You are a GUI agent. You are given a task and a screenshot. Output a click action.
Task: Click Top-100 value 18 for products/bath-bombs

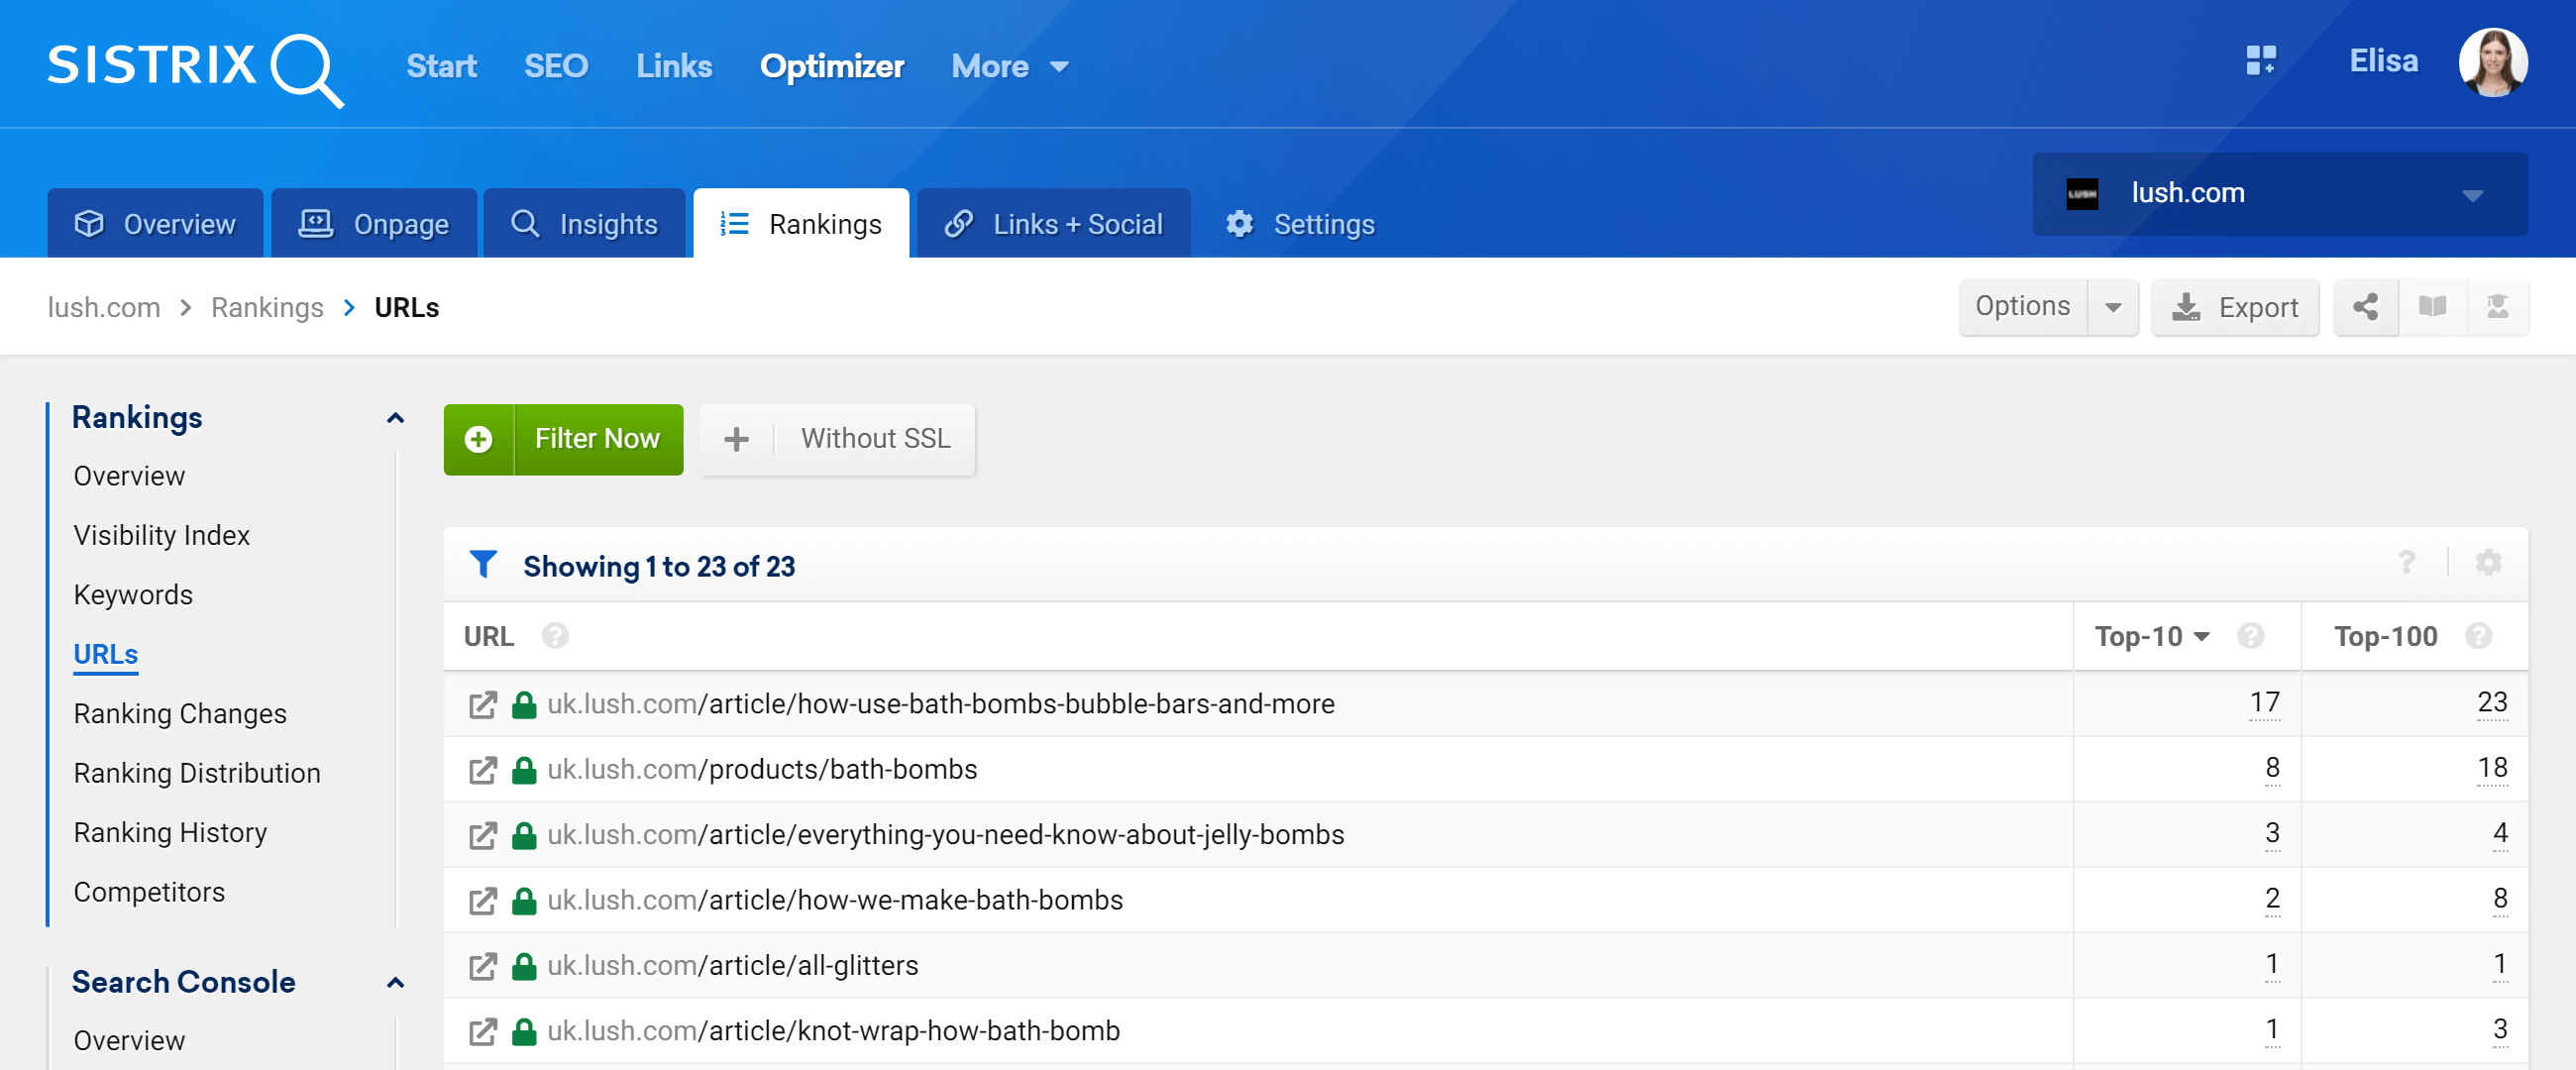[x=2491, y=768]
